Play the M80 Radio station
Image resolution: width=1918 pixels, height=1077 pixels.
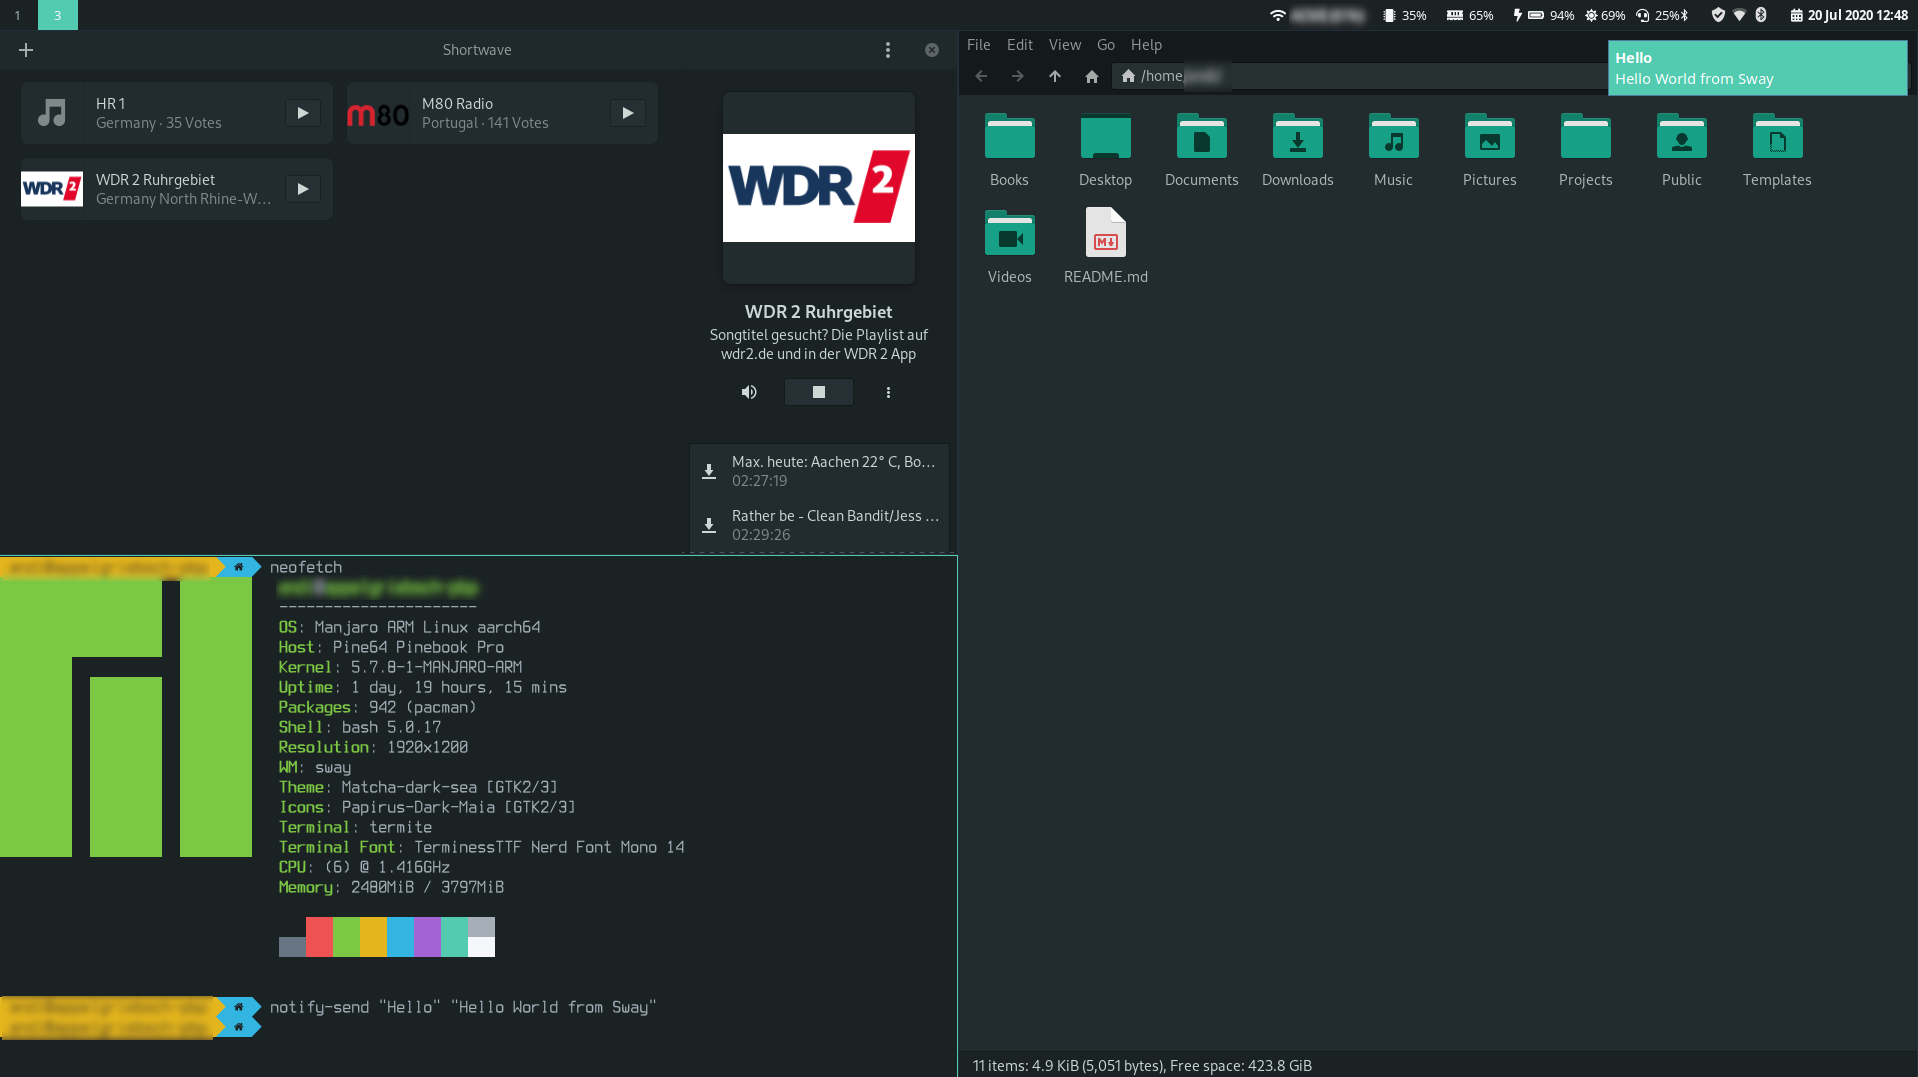628,113
